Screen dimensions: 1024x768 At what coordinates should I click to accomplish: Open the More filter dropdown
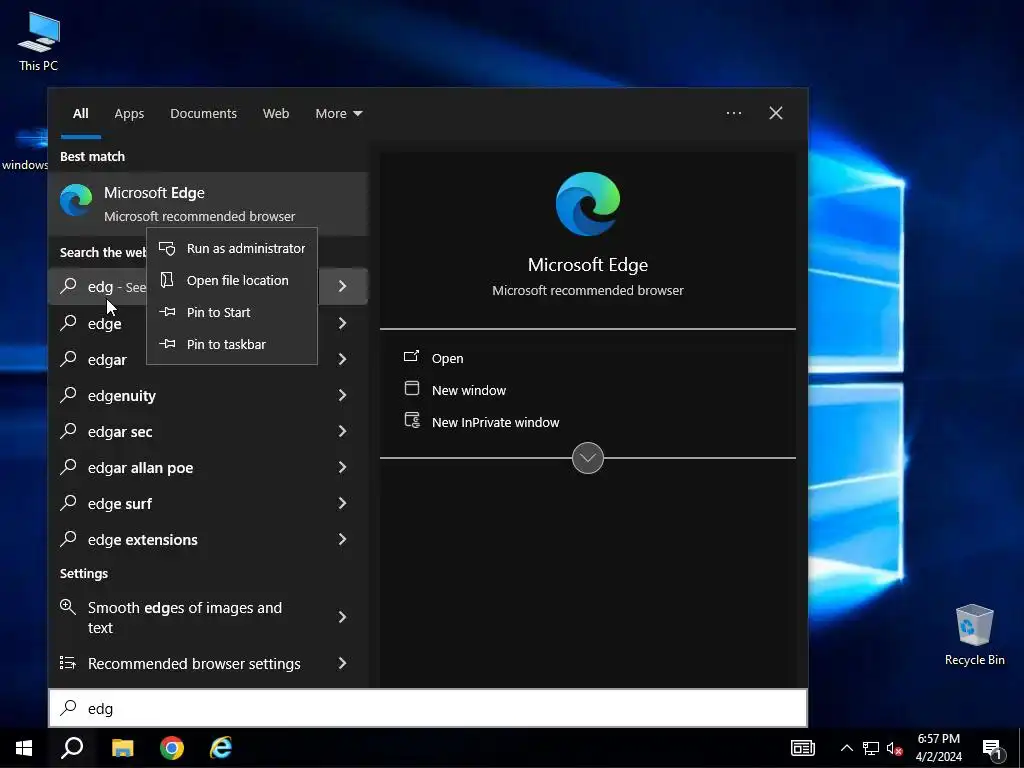(x=338, y=114)
